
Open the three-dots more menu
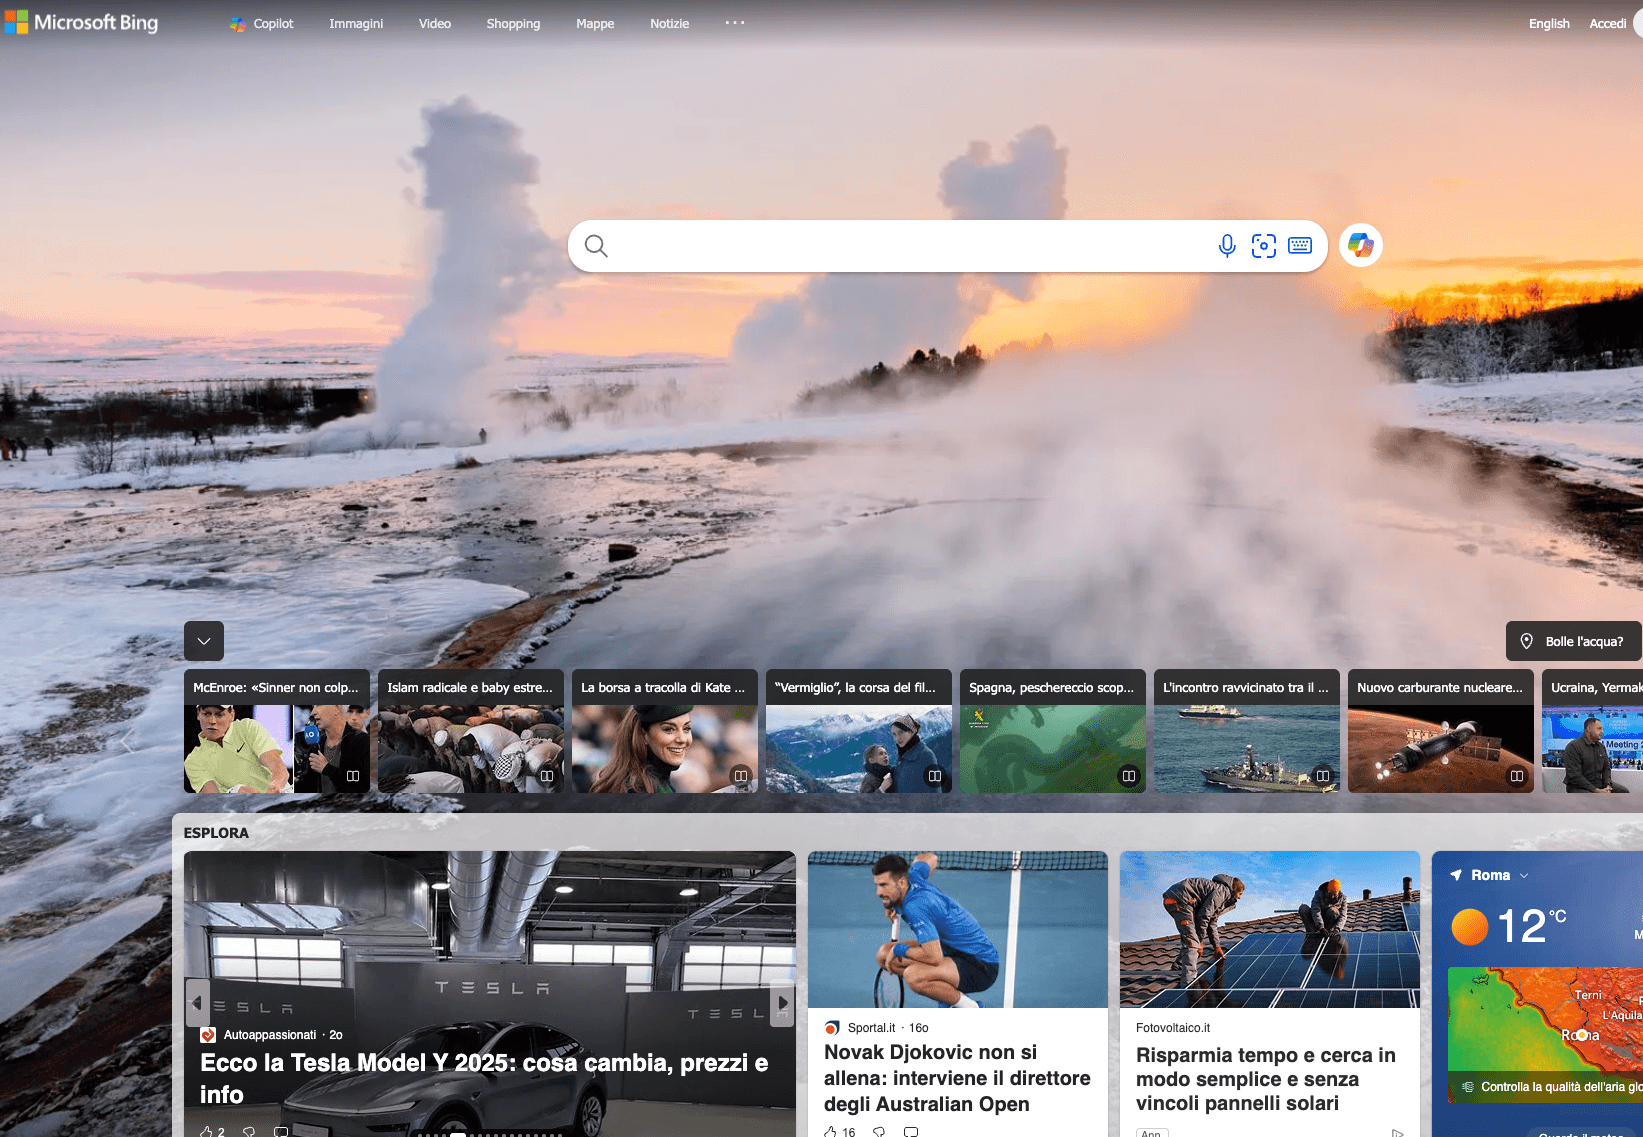[735, 23]
